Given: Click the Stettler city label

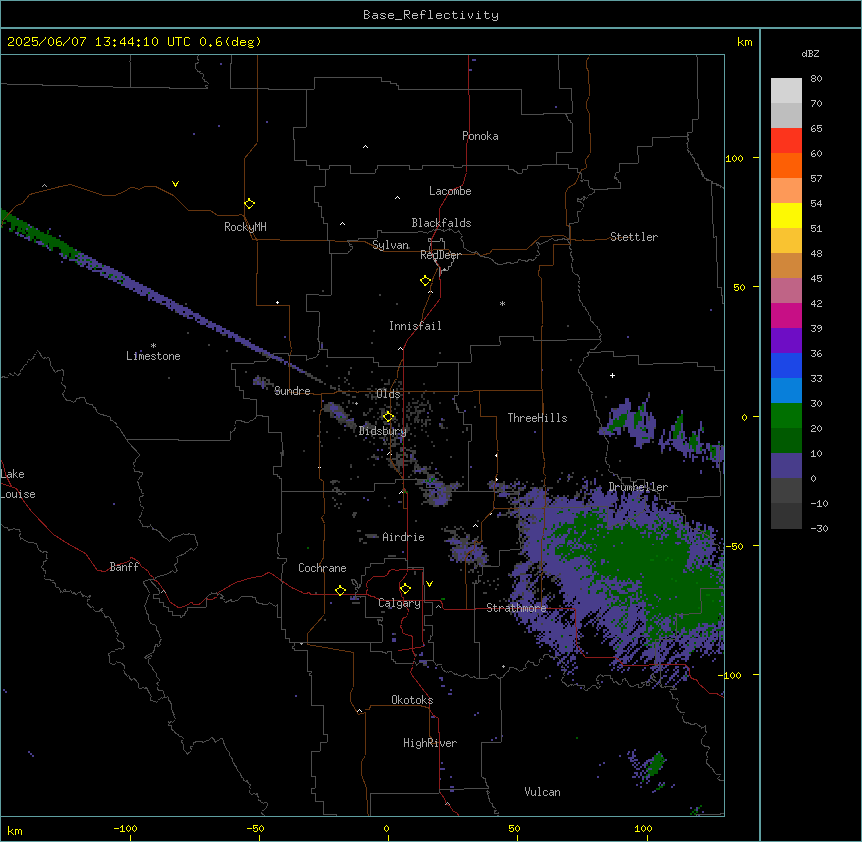Looking at the screenshot, I should (x=633, y=237).
